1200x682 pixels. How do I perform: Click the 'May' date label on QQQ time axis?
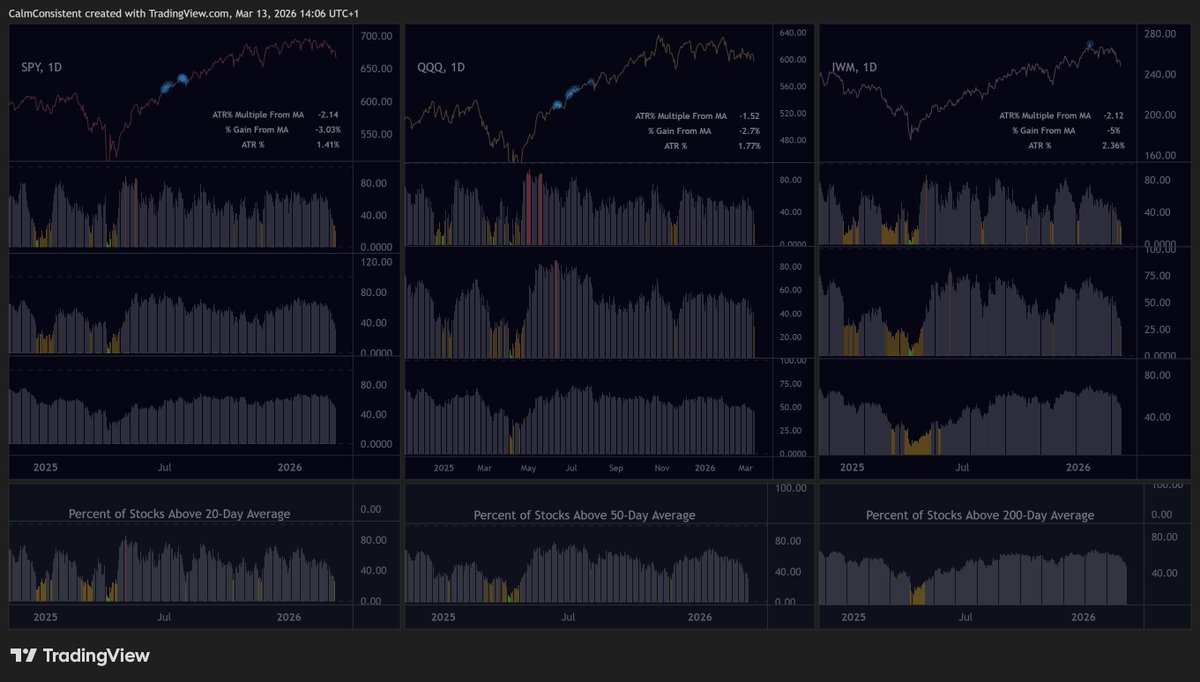(x=529, y=468)
